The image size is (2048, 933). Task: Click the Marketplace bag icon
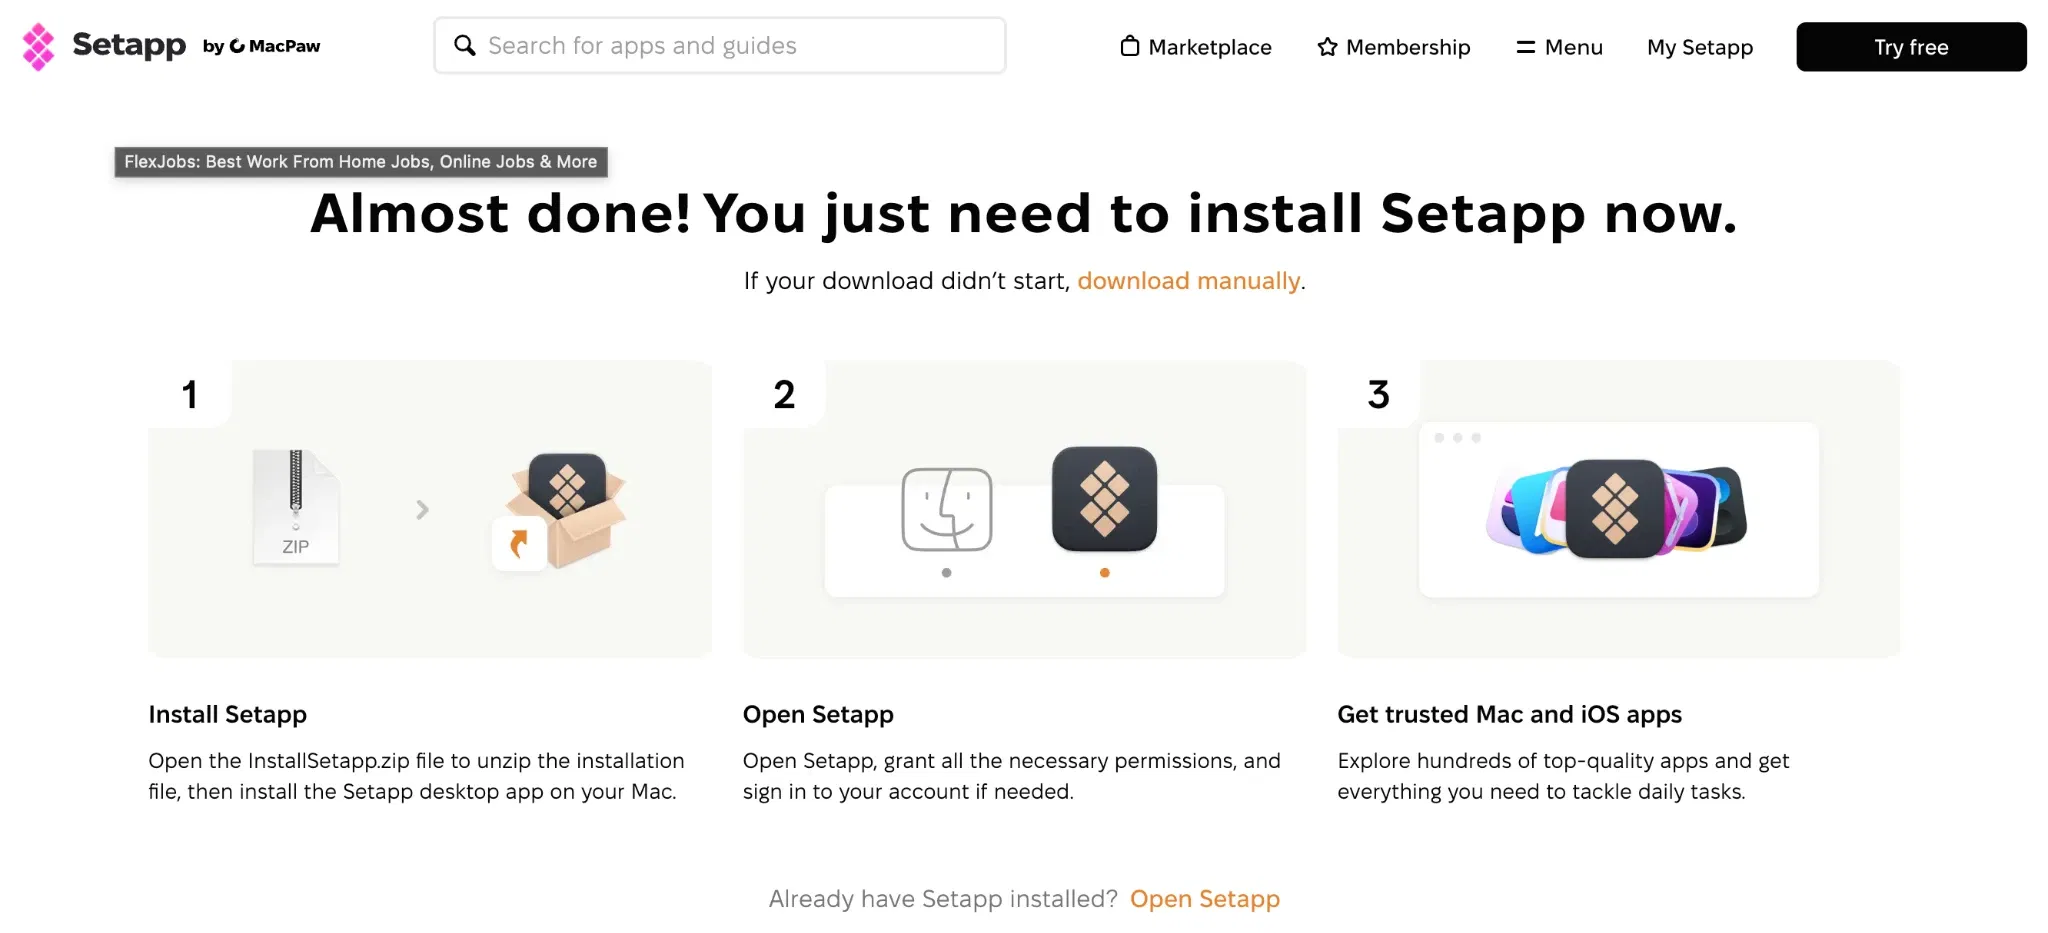click(x=1130, y=46)
